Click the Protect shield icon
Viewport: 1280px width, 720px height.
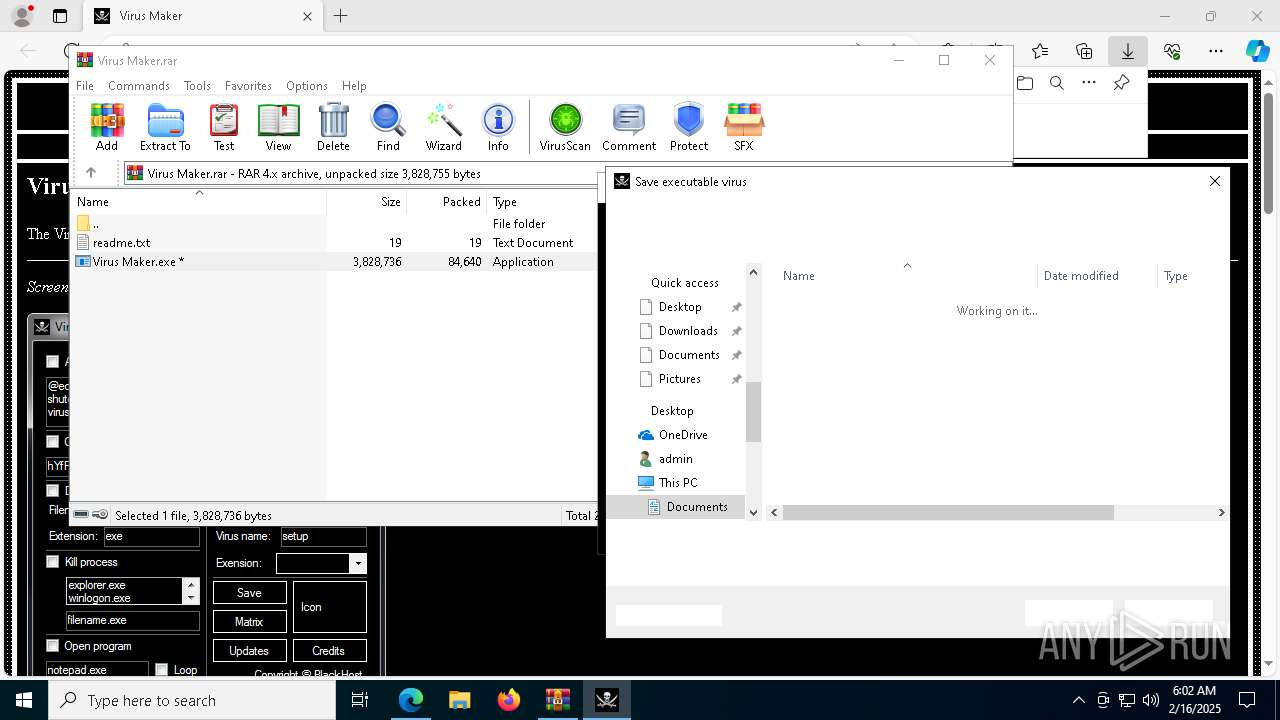pyautogui.click(x=689, y=127)
